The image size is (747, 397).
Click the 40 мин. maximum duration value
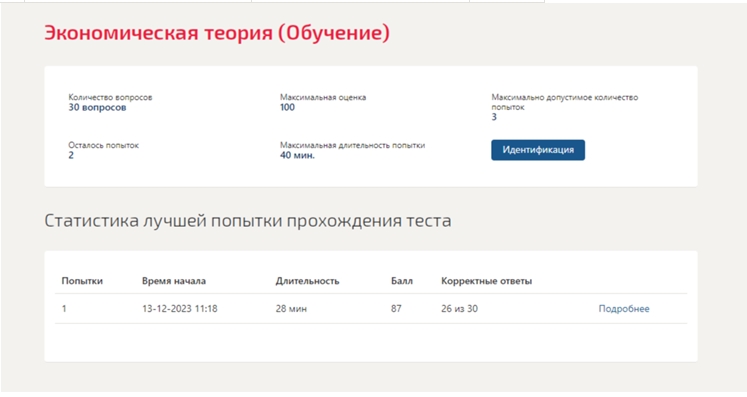(297, 155)
